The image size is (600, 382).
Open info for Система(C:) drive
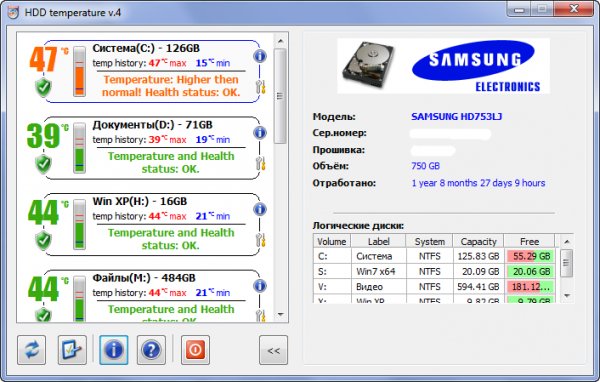coord(260,56)
